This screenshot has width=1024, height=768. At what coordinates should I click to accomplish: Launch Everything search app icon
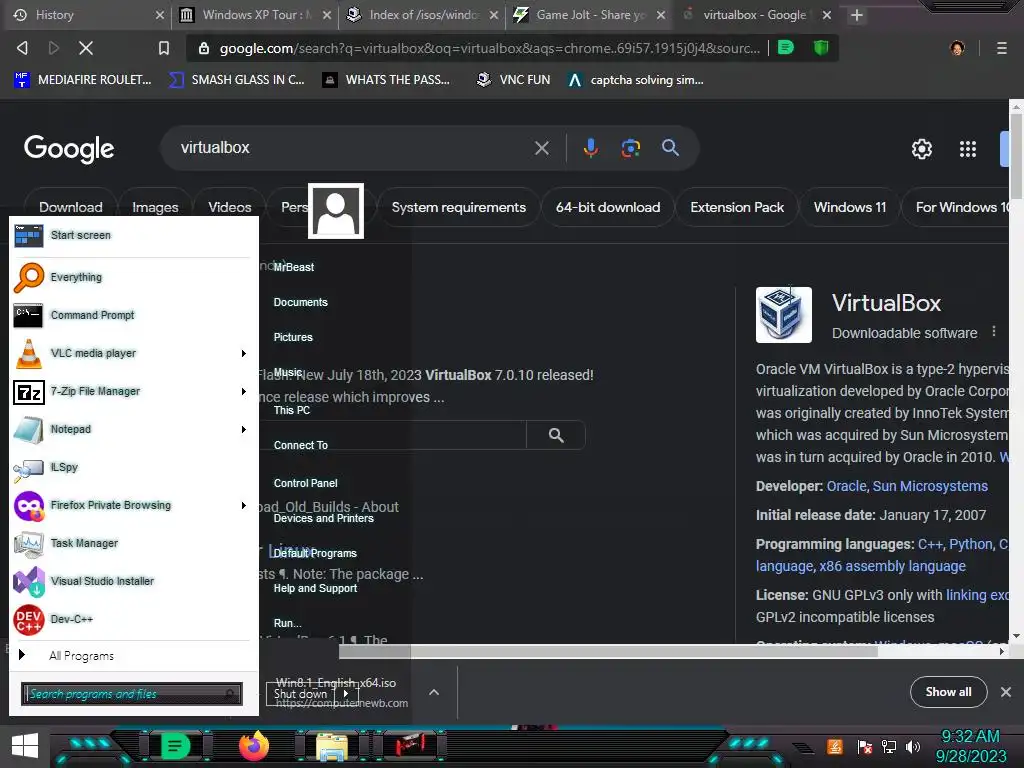coord(29,277)
